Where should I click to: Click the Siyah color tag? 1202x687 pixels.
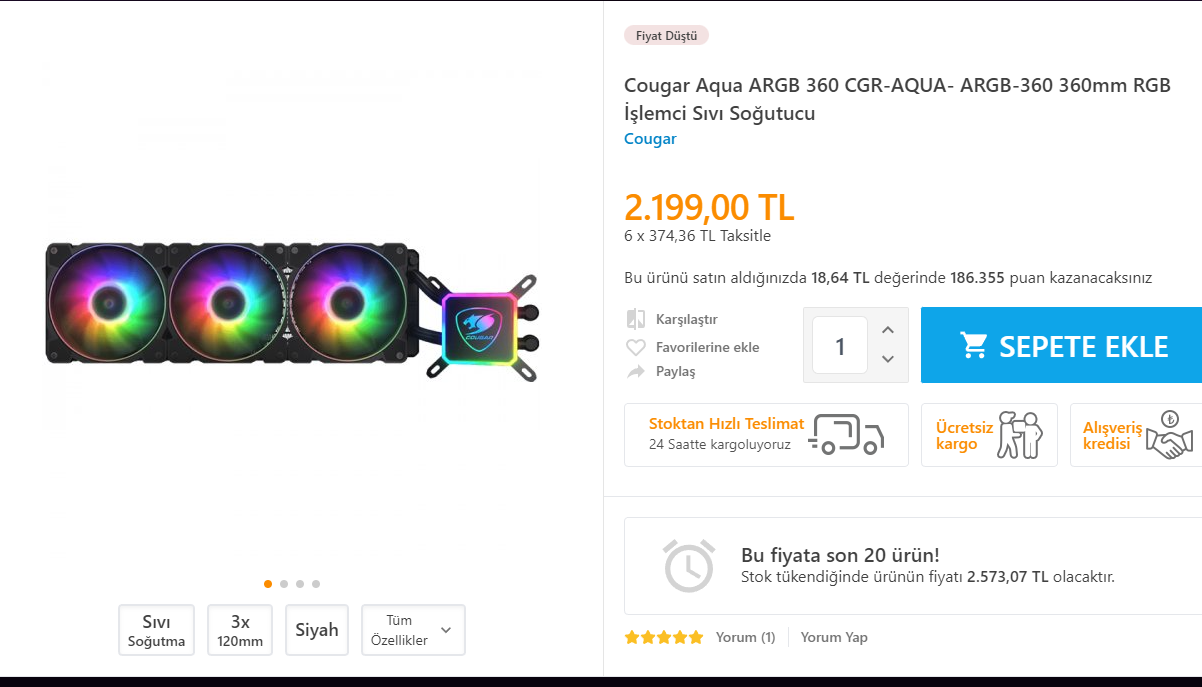point(317,630)
